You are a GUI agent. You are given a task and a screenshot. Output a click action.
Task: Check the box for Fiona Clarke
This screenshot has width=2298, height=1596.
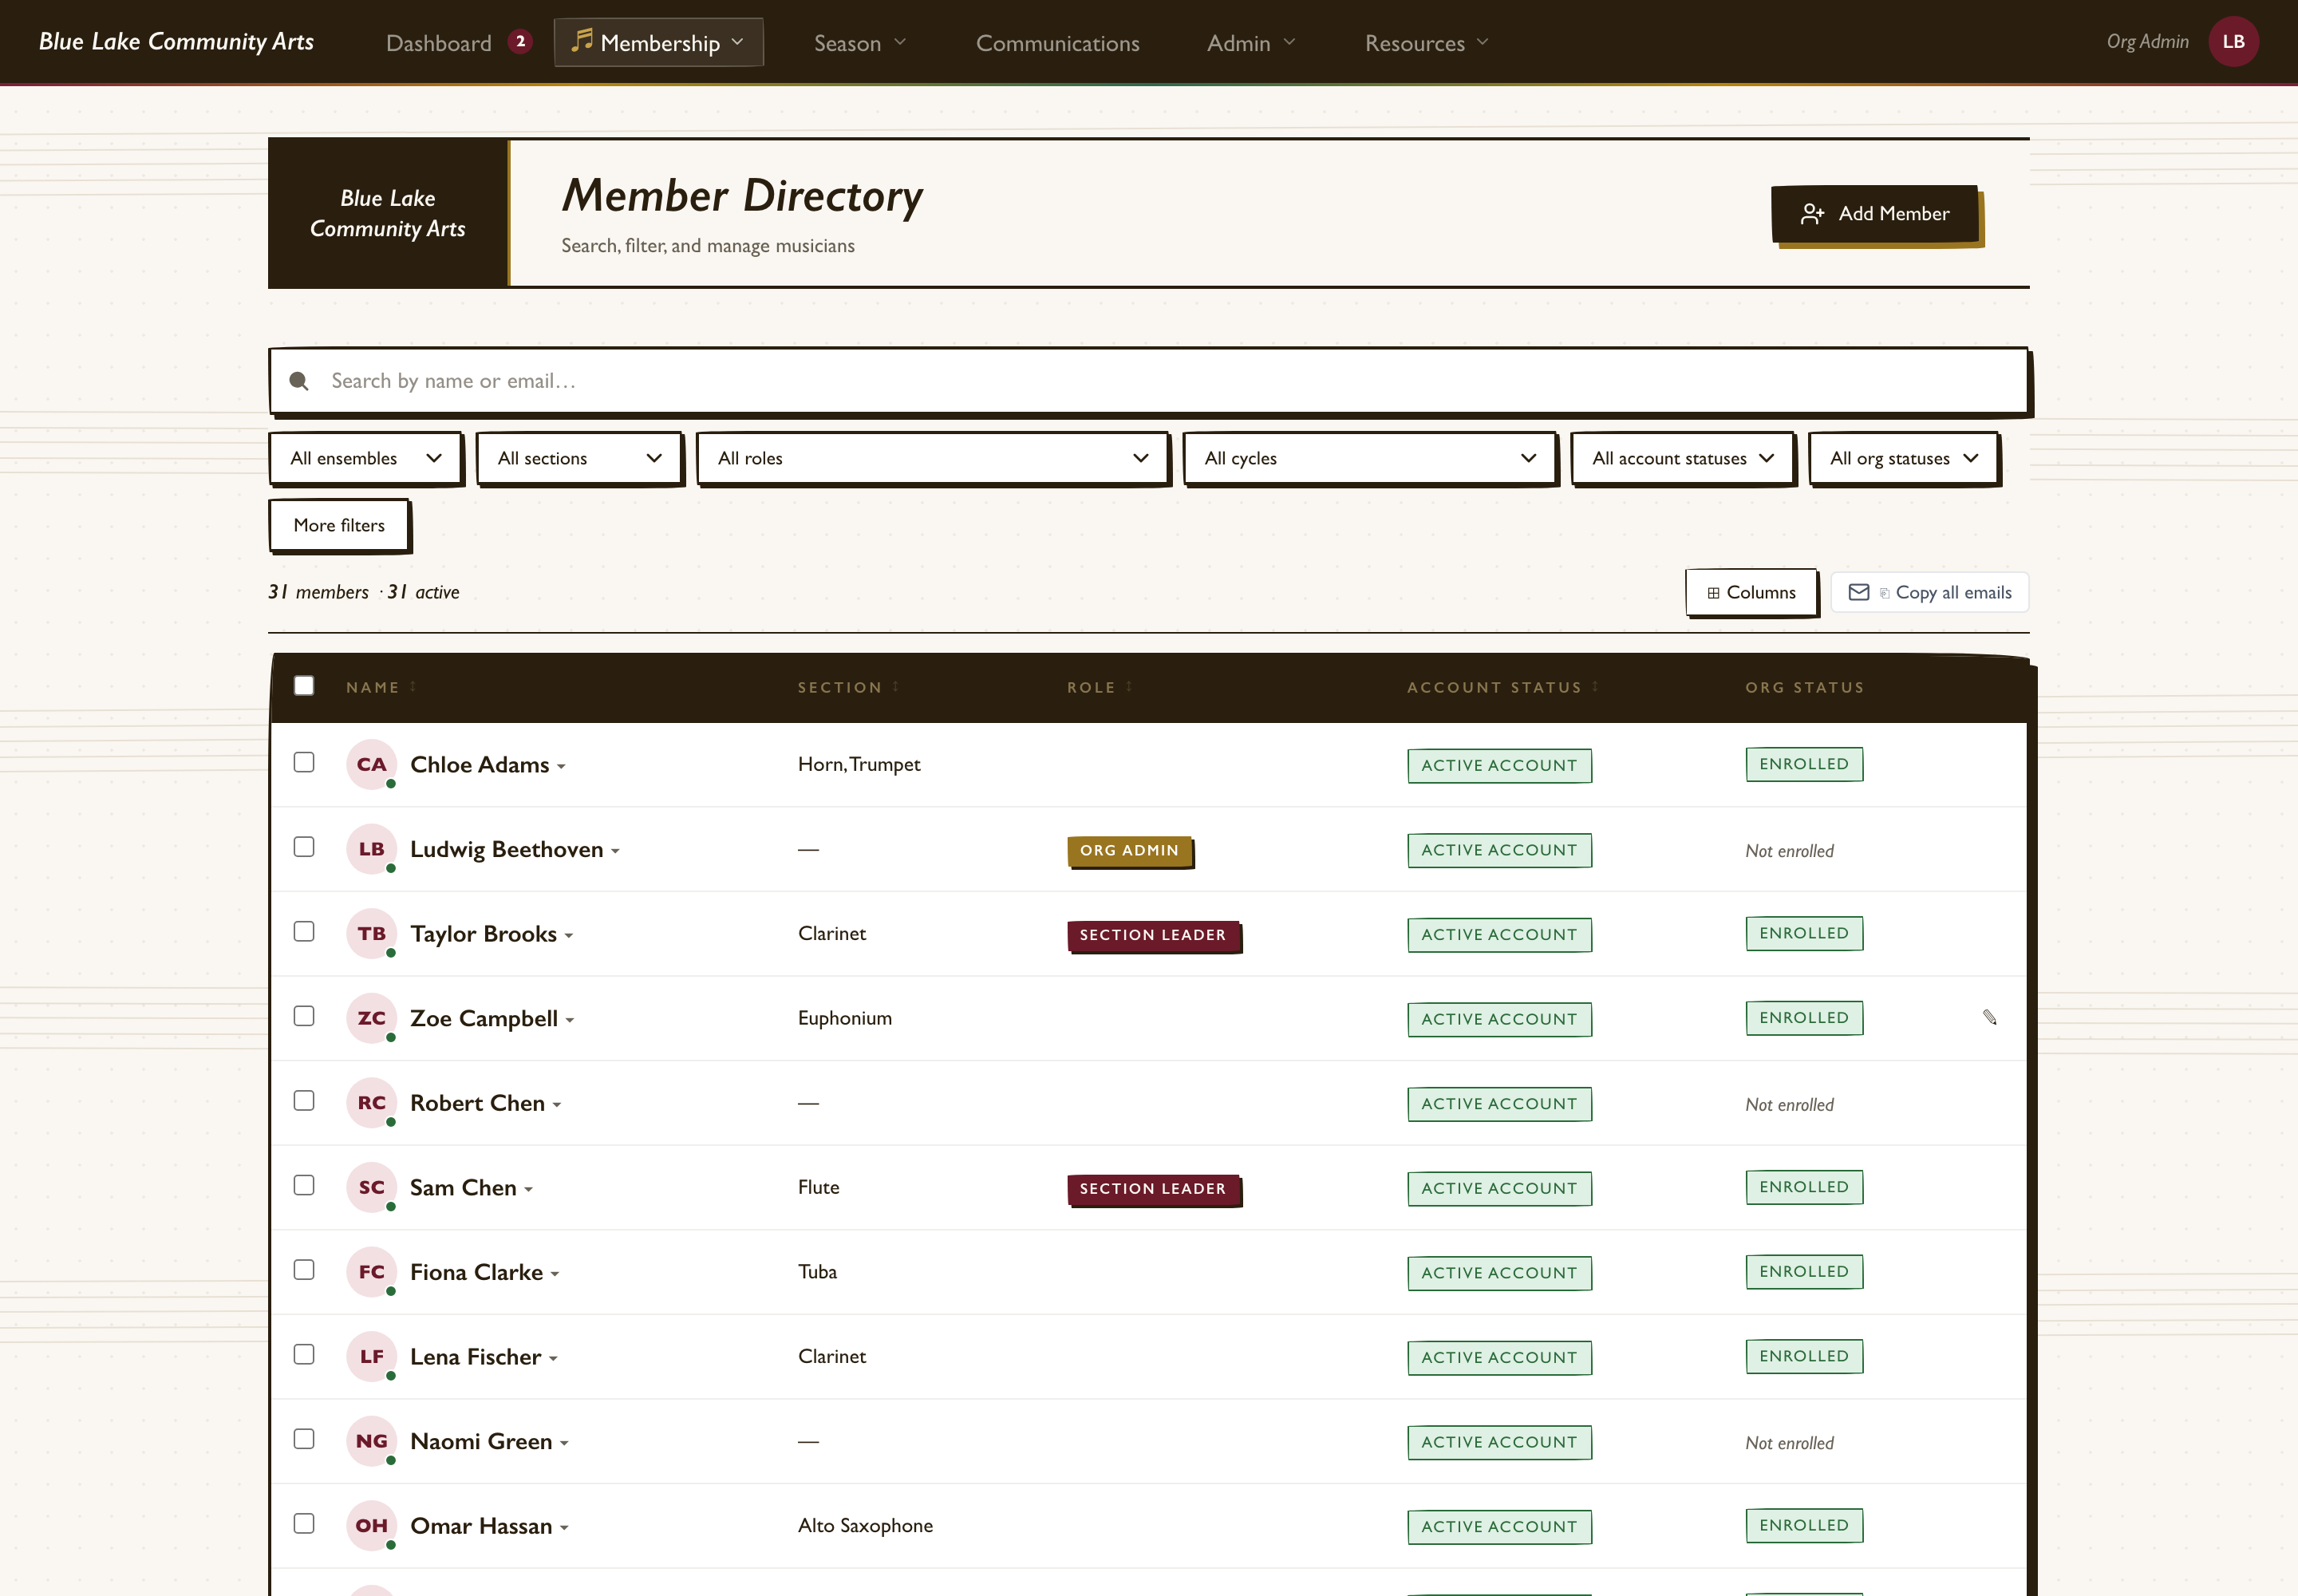pos(304,1270)
